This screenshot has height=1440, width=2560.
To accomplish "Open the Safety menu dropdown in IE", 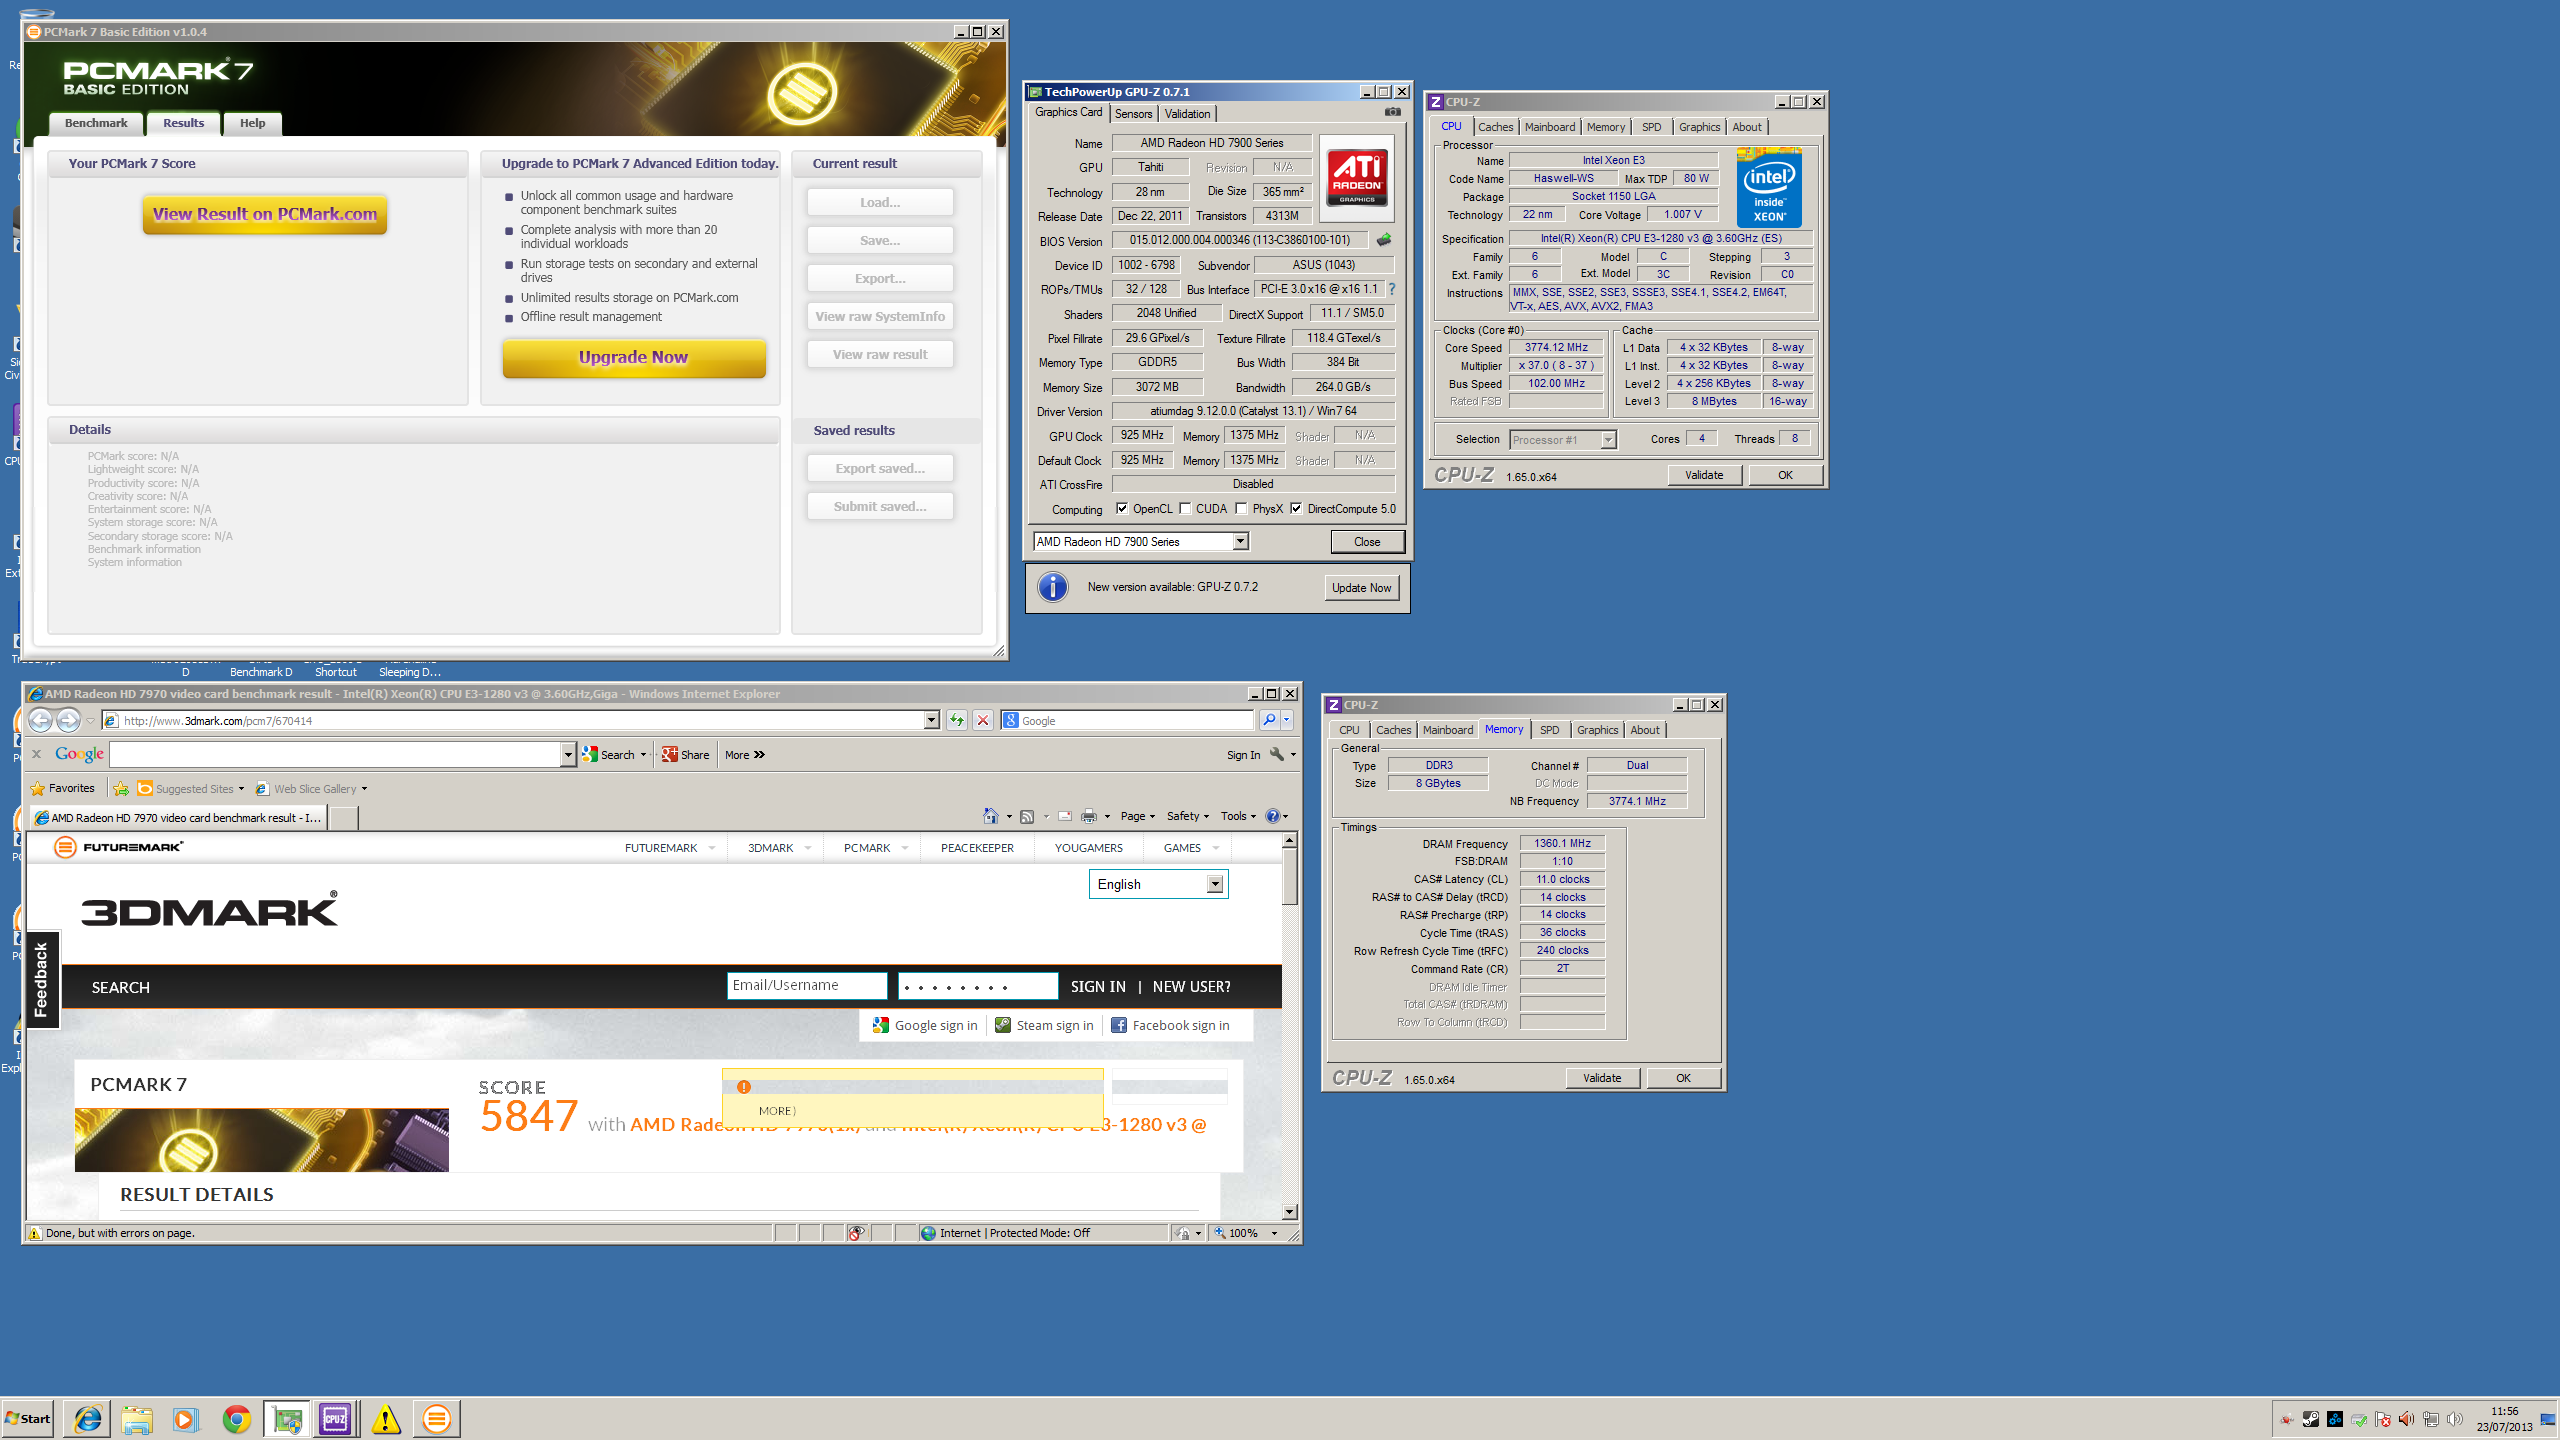I will (1187, 816).
